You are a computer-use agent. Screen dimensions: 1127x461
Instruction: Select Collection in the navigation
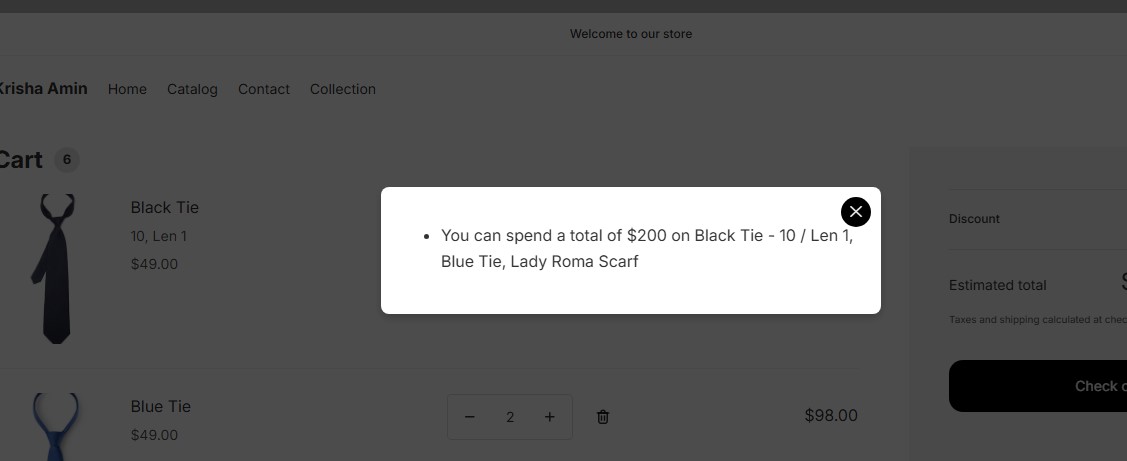[x=343, y=89]
